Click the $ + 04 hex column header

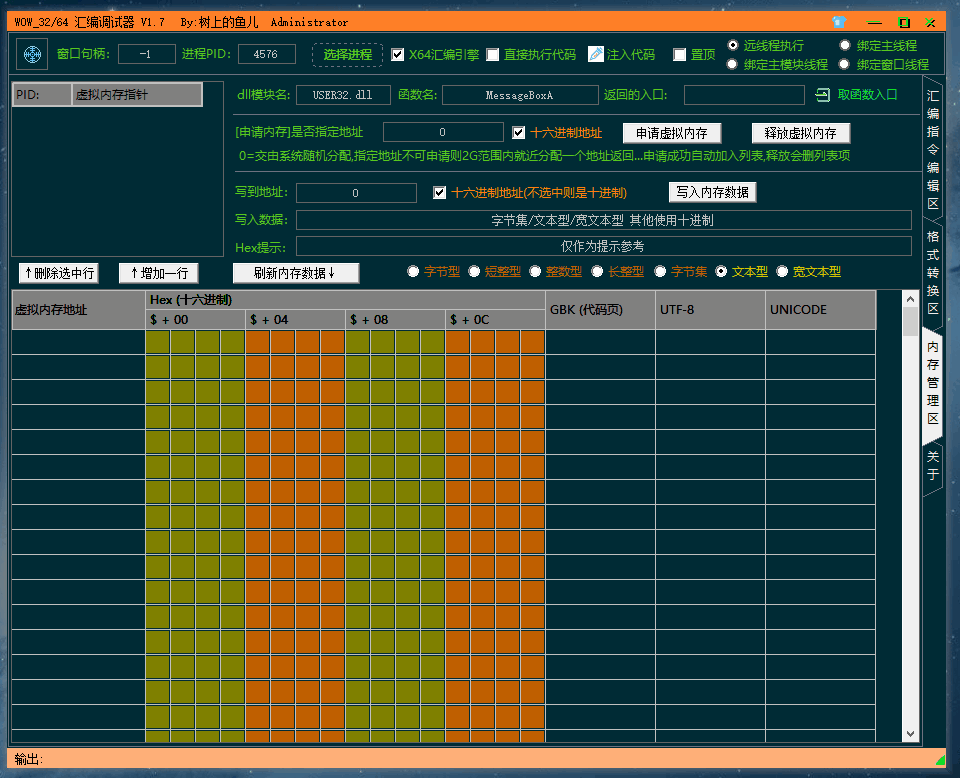tap(295, 320)
